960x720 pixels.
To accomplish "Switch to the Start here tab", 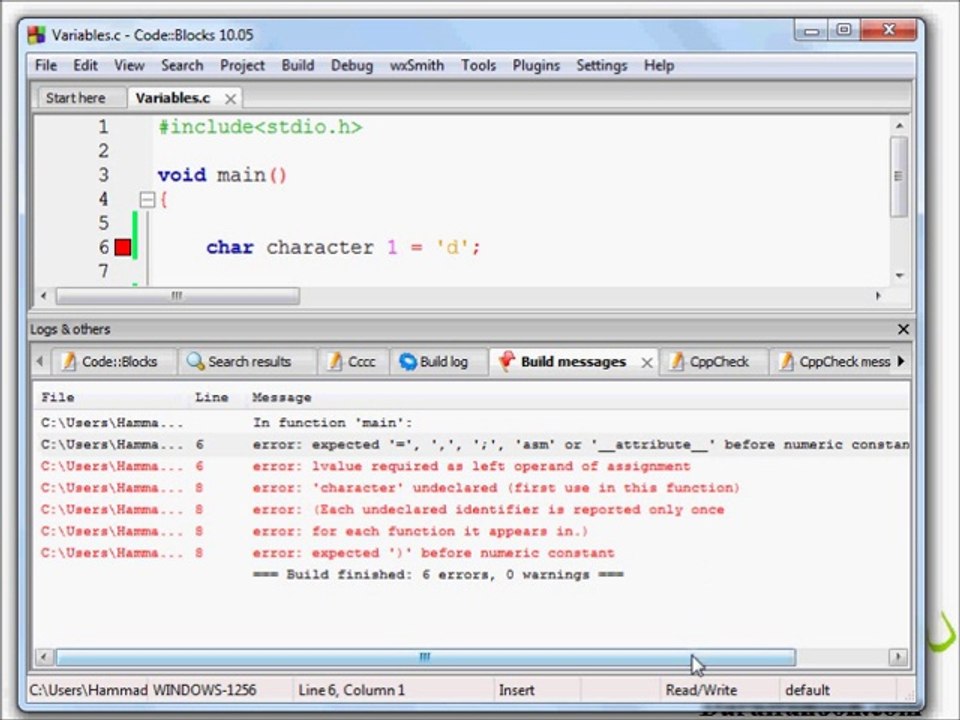I will tap(76, 98).
